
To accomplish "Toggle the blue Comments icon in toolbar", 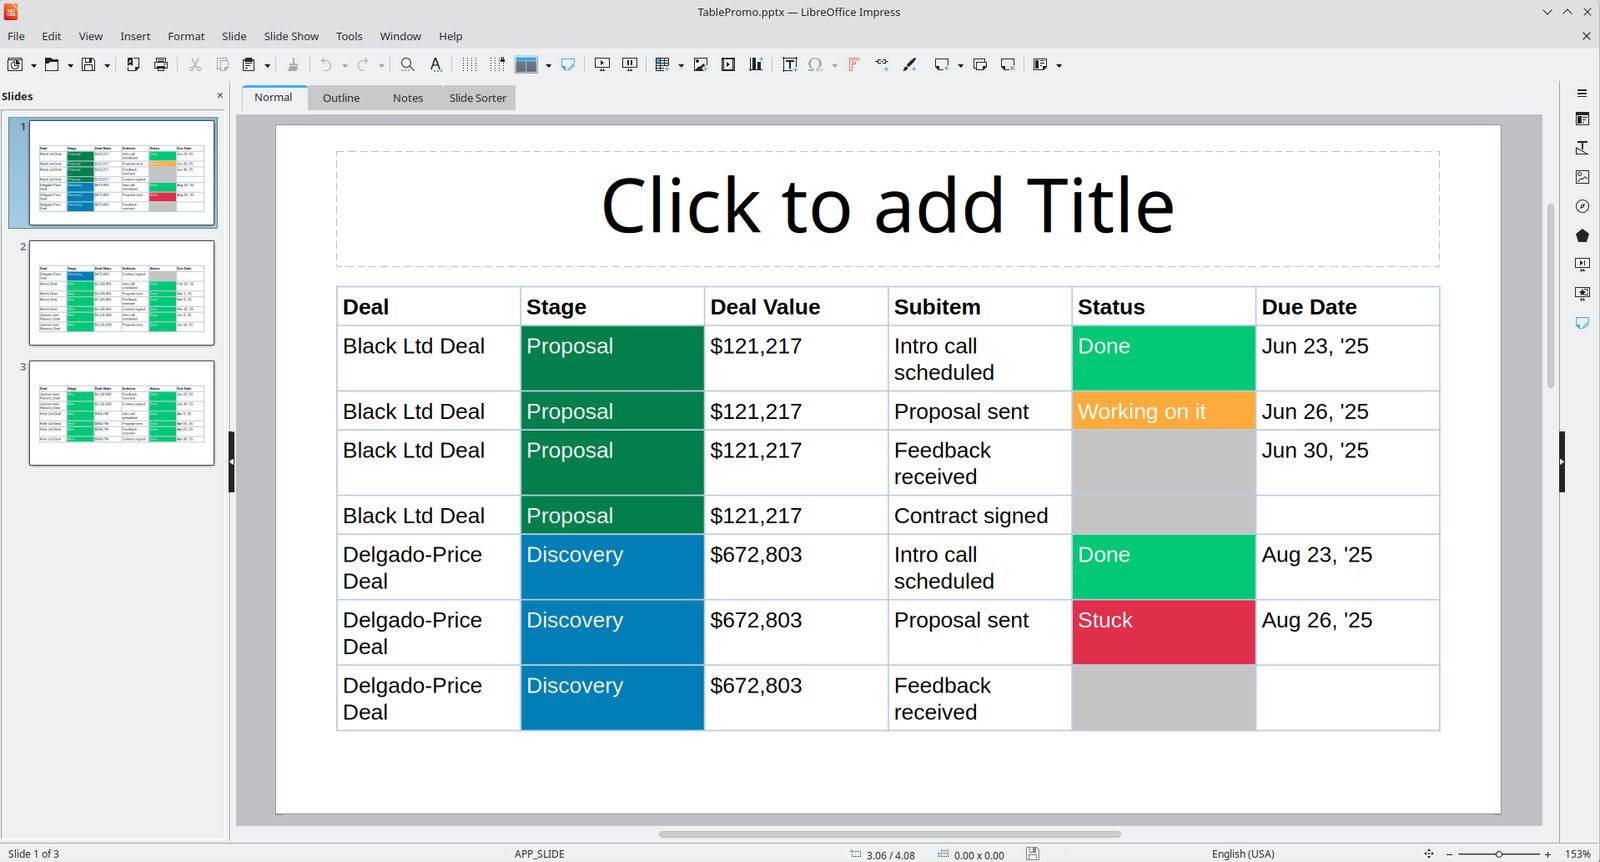I will [x=568, y=64].
